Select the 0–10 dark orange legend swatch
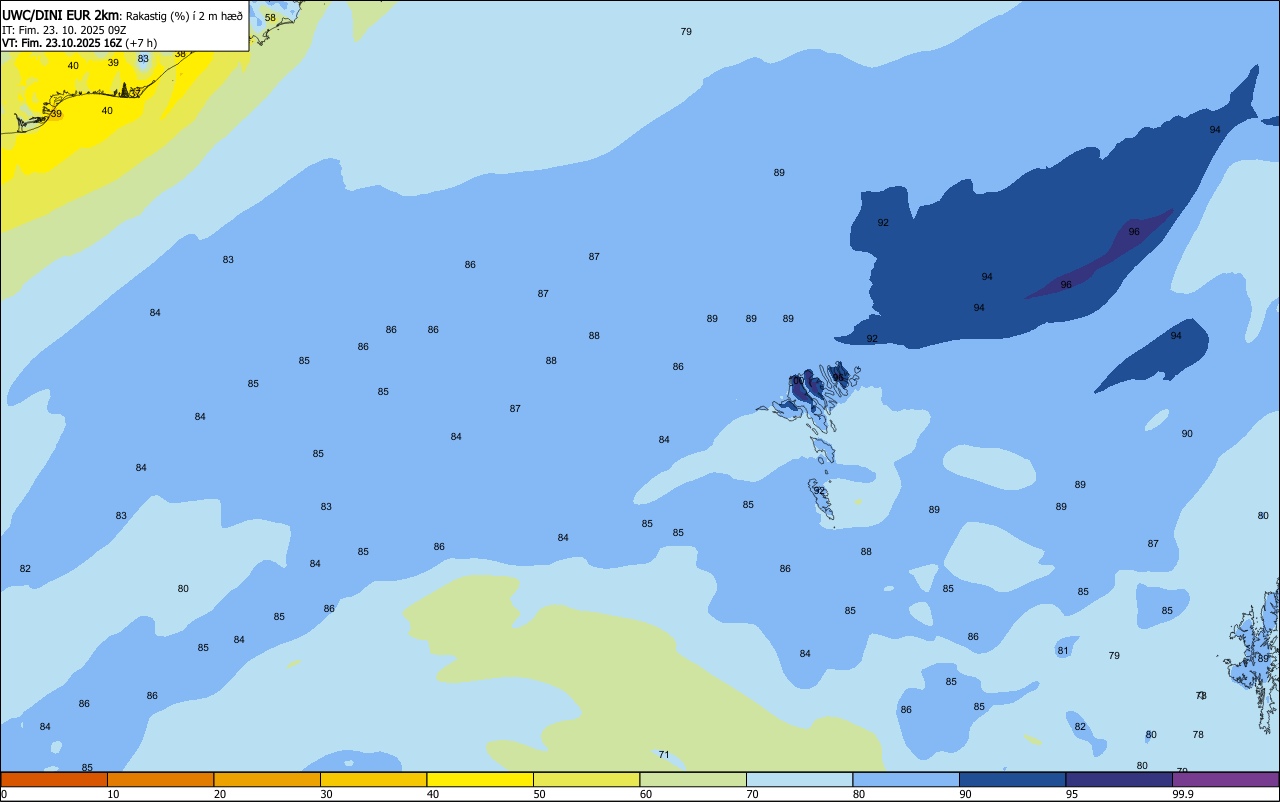1280x802 pixels. pos(54,779)
